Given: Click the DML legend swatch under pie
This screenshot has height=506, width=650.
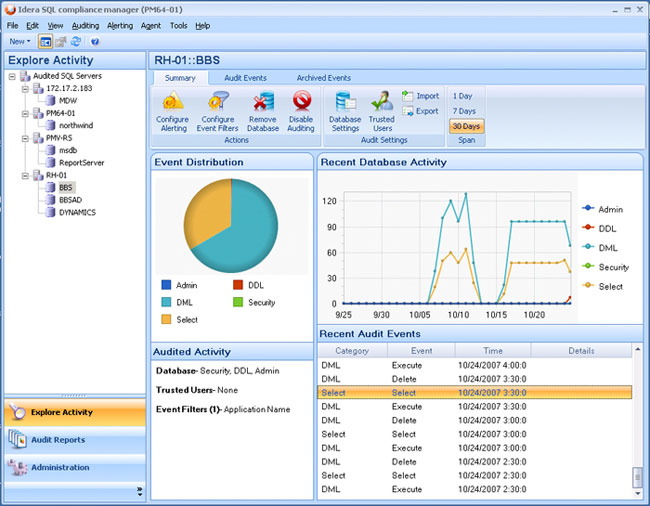Looking at the screenshot, I should click(x=166, y=302).
